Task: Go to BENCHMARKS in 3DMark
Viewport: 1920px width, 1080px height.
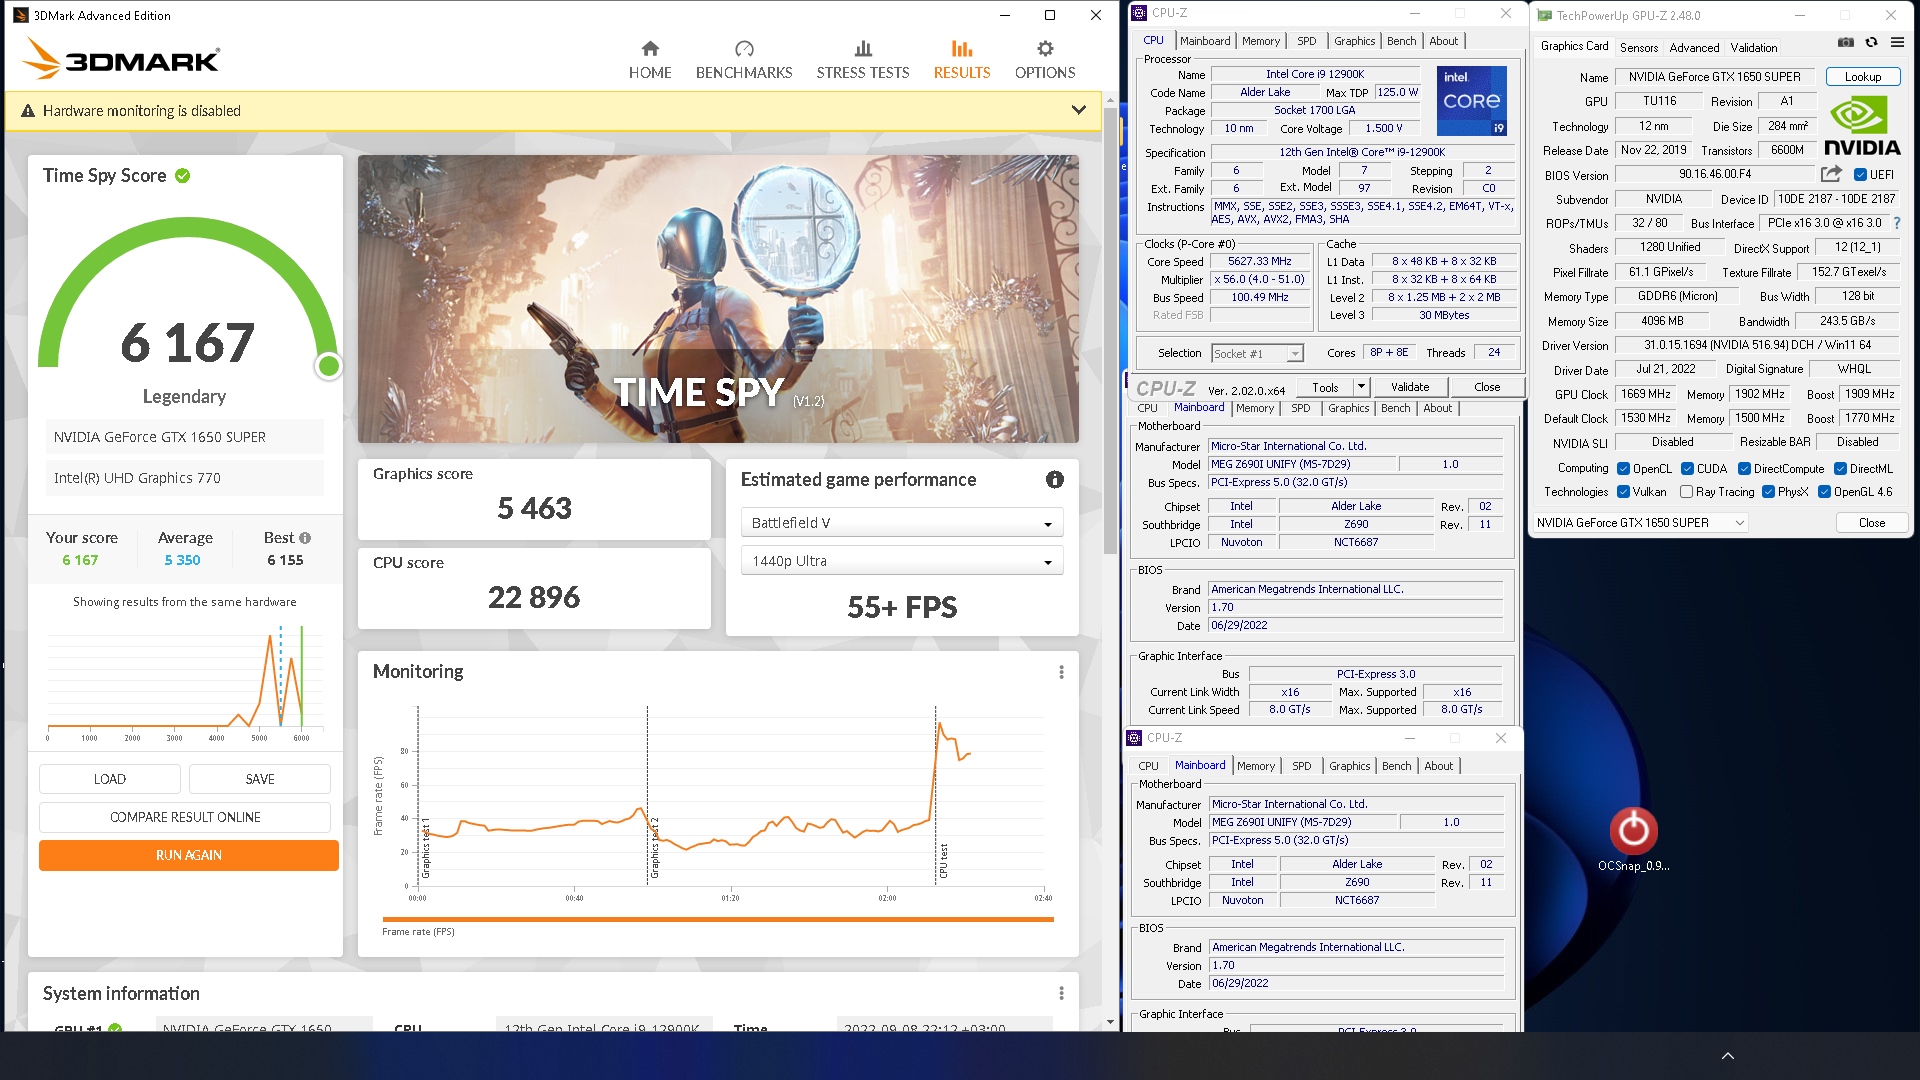Action: (744, 60)
